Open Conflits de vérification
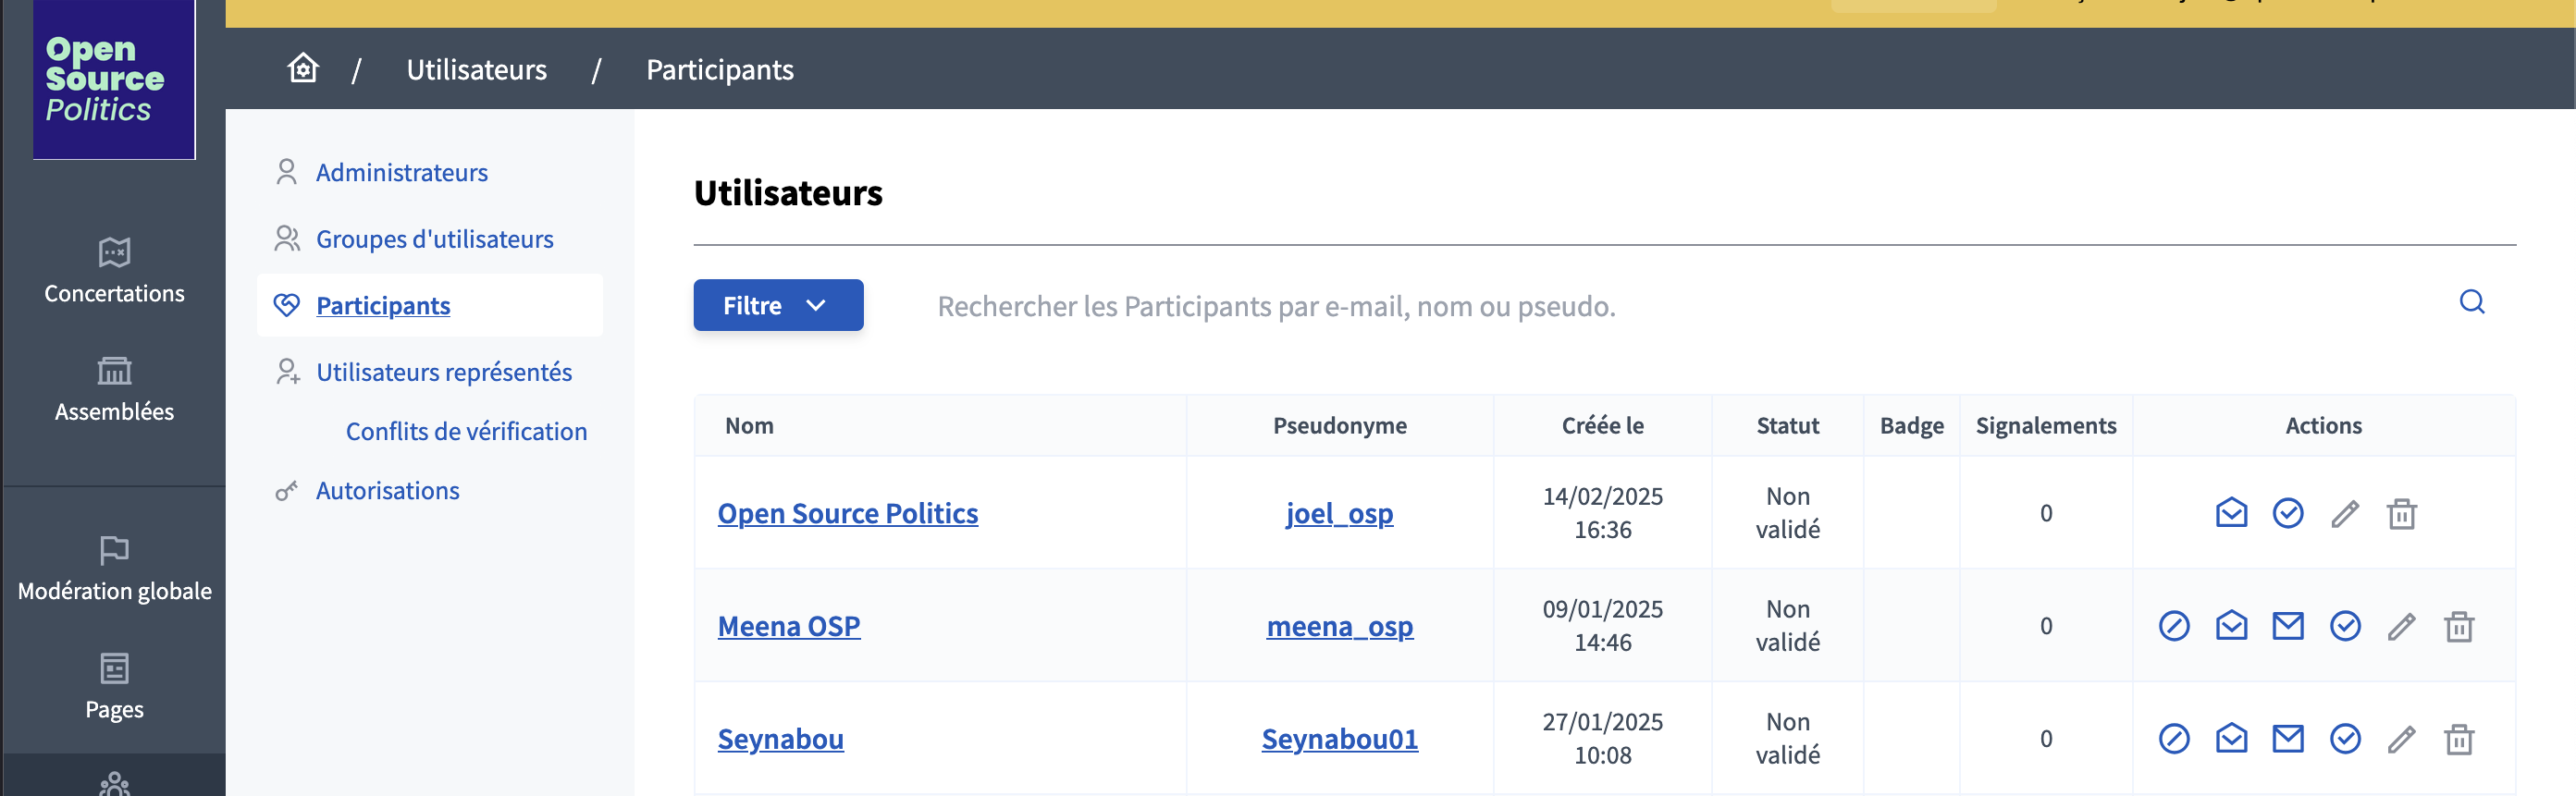 pyautogui.click(x=466, y=431)
